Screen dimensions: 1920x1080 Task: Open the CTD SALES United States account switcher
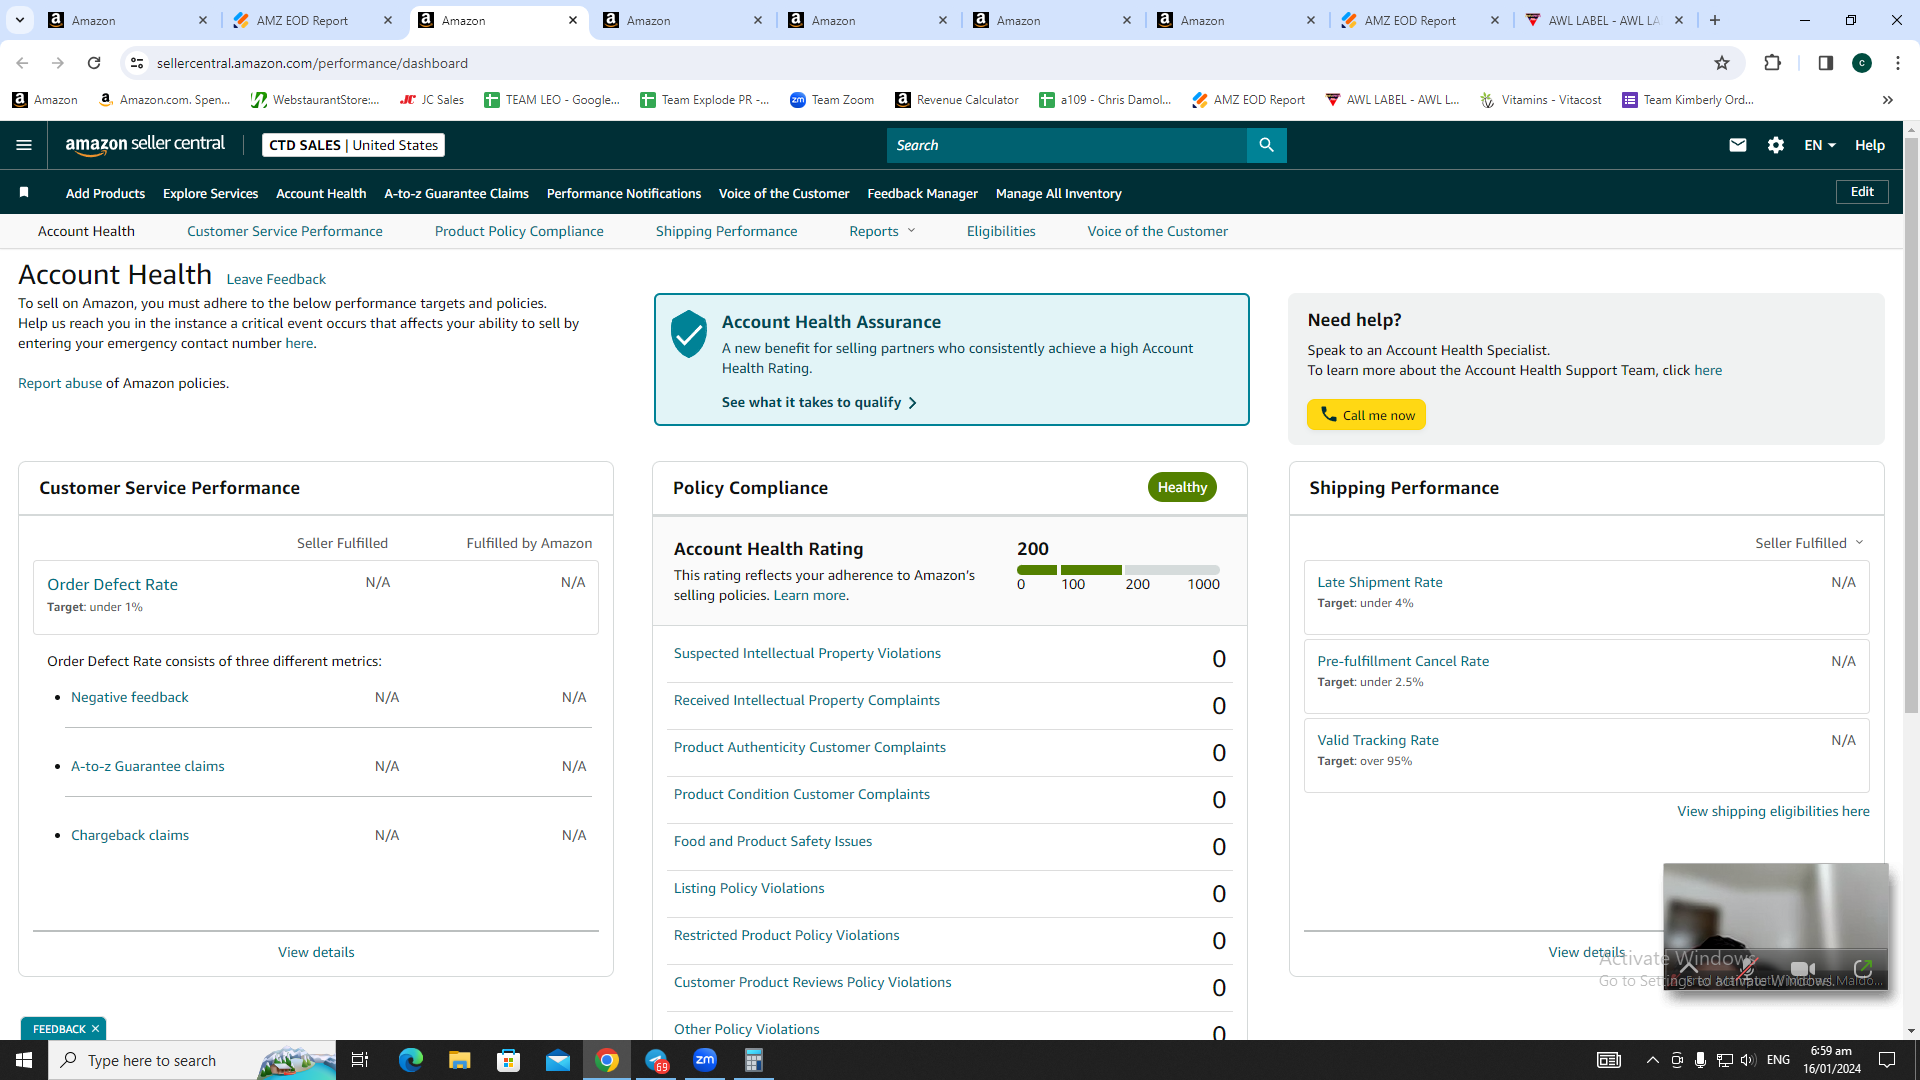click(x=353, y=145)
